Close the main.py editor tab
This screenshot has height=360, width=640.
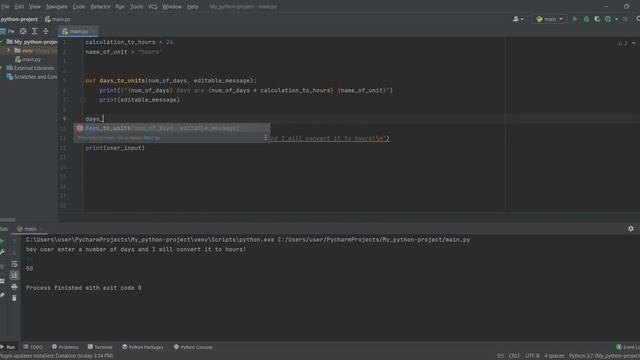click(x=93, y=31)
